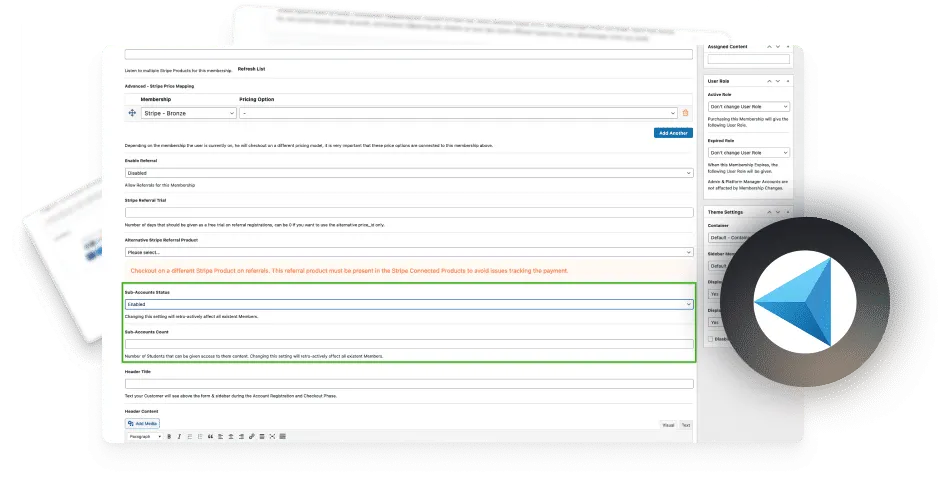Open the Enable Referral dropdown
This screenshot has width=940, height=478.
(409, 173)
